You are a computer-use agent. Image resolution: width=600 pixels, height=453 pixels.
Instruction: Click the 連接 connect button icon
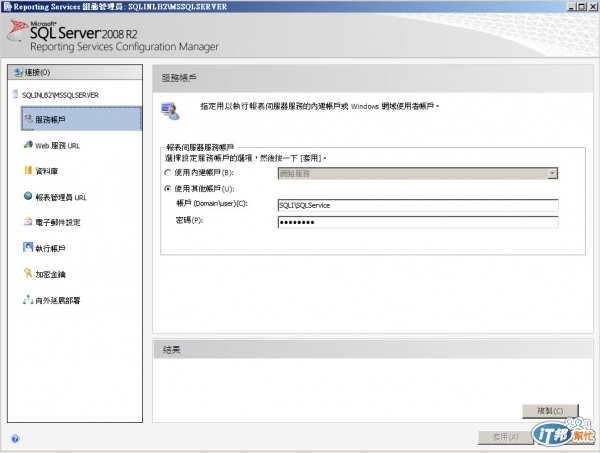click(18, 72)
